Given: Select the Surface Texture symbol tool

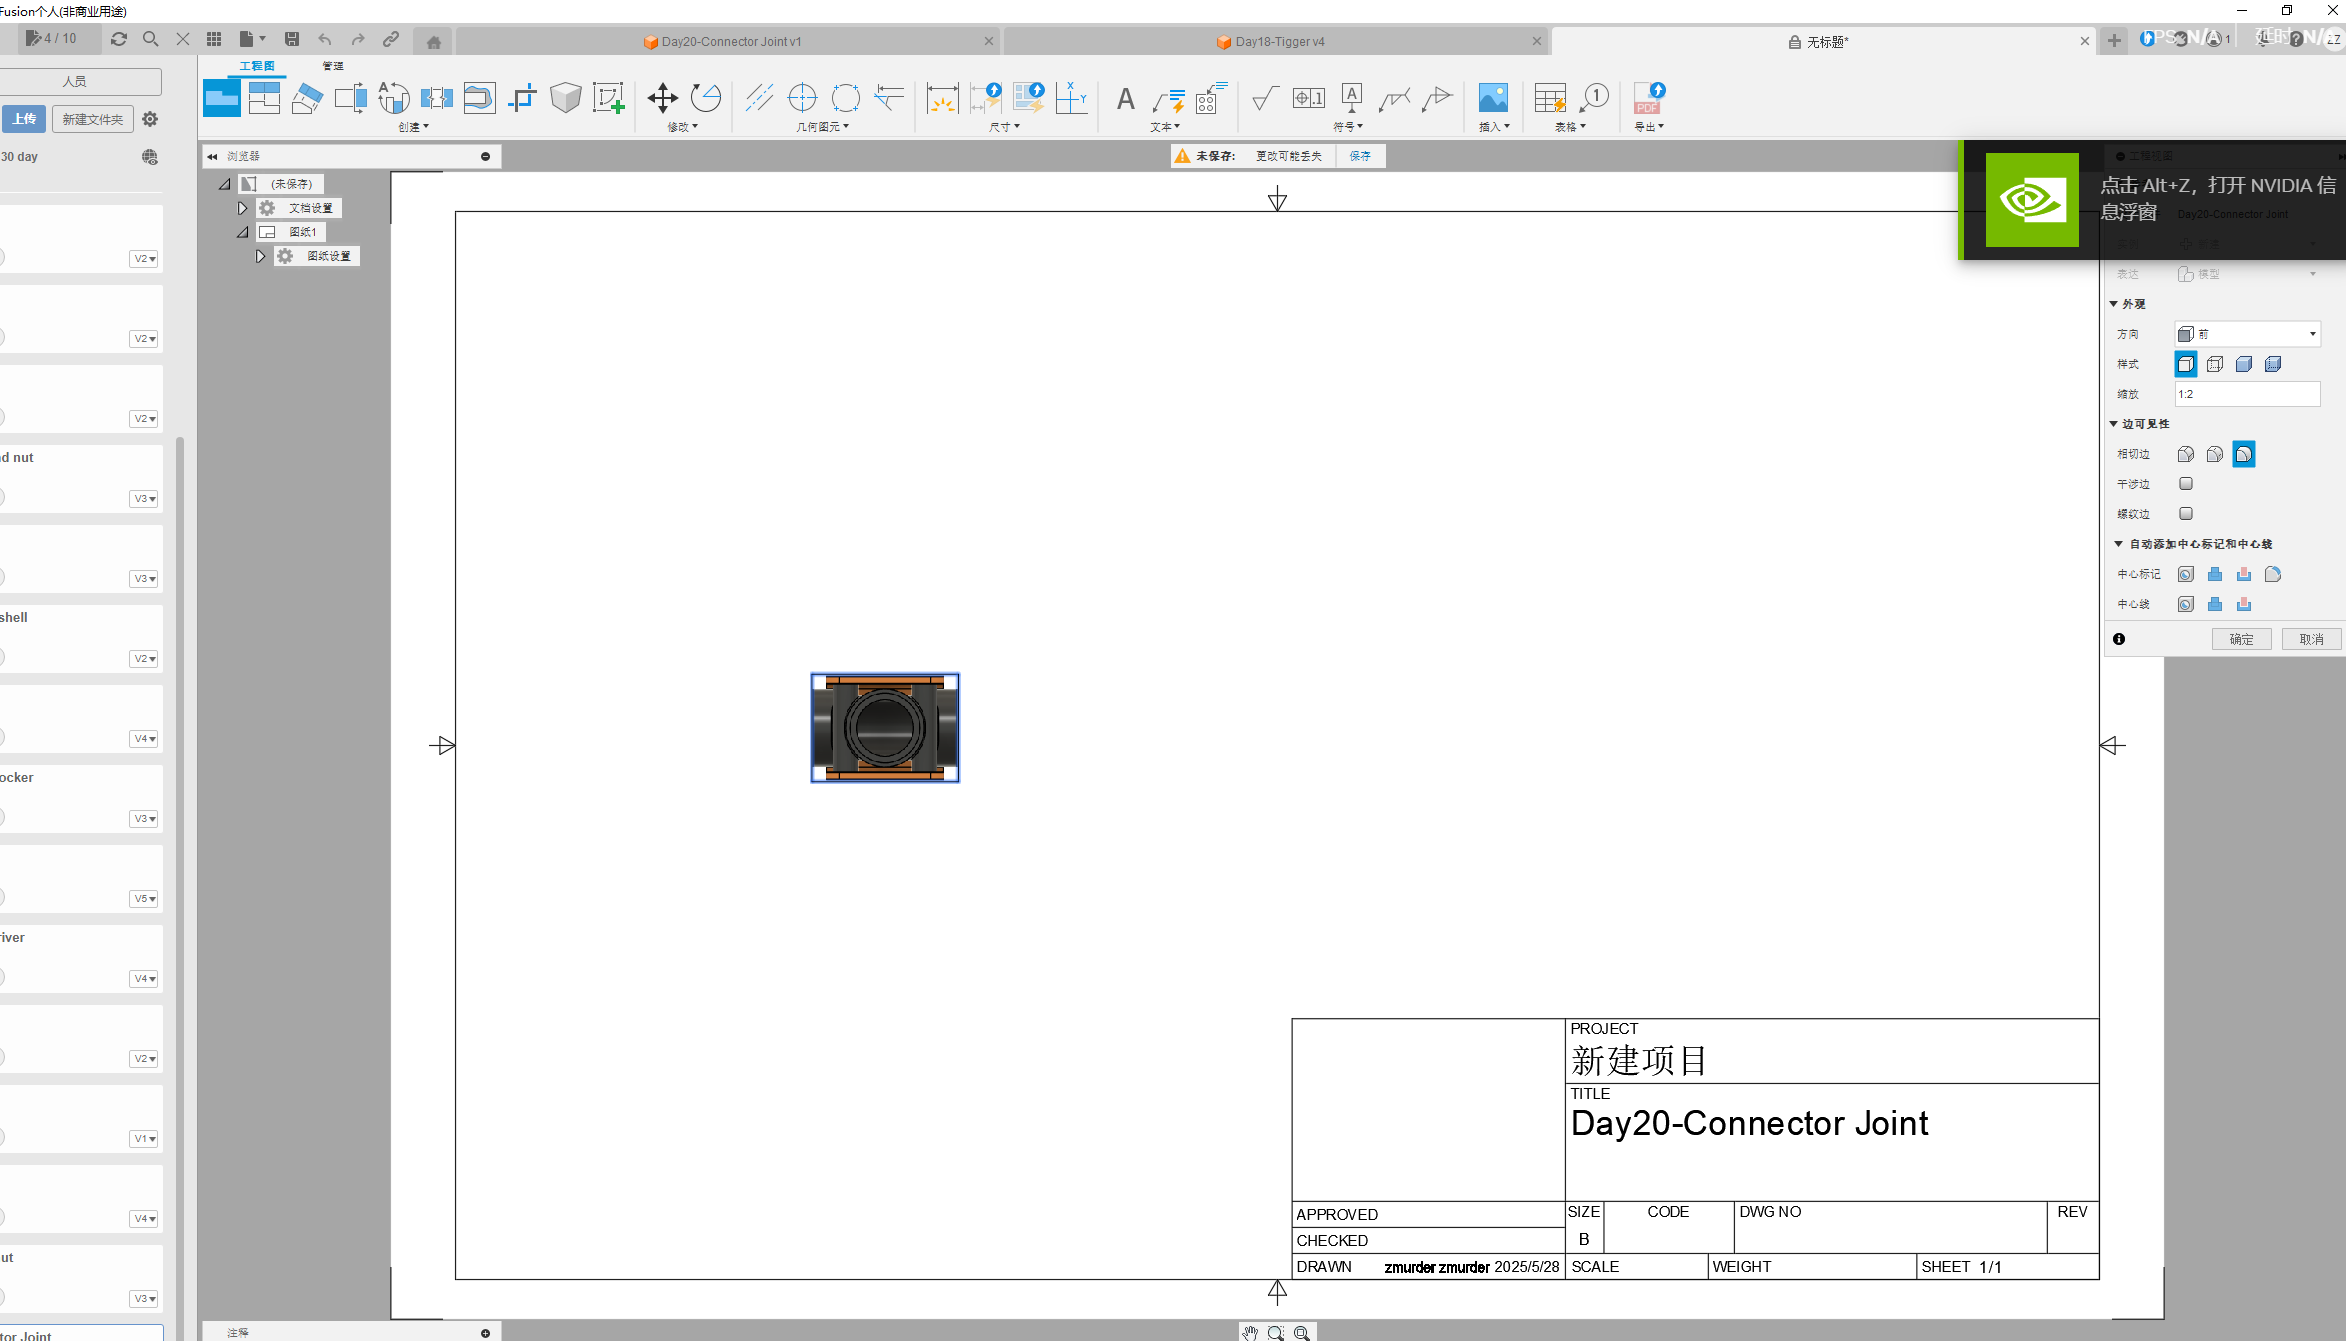Looking at the screenshot, I should click(1264, 98).
